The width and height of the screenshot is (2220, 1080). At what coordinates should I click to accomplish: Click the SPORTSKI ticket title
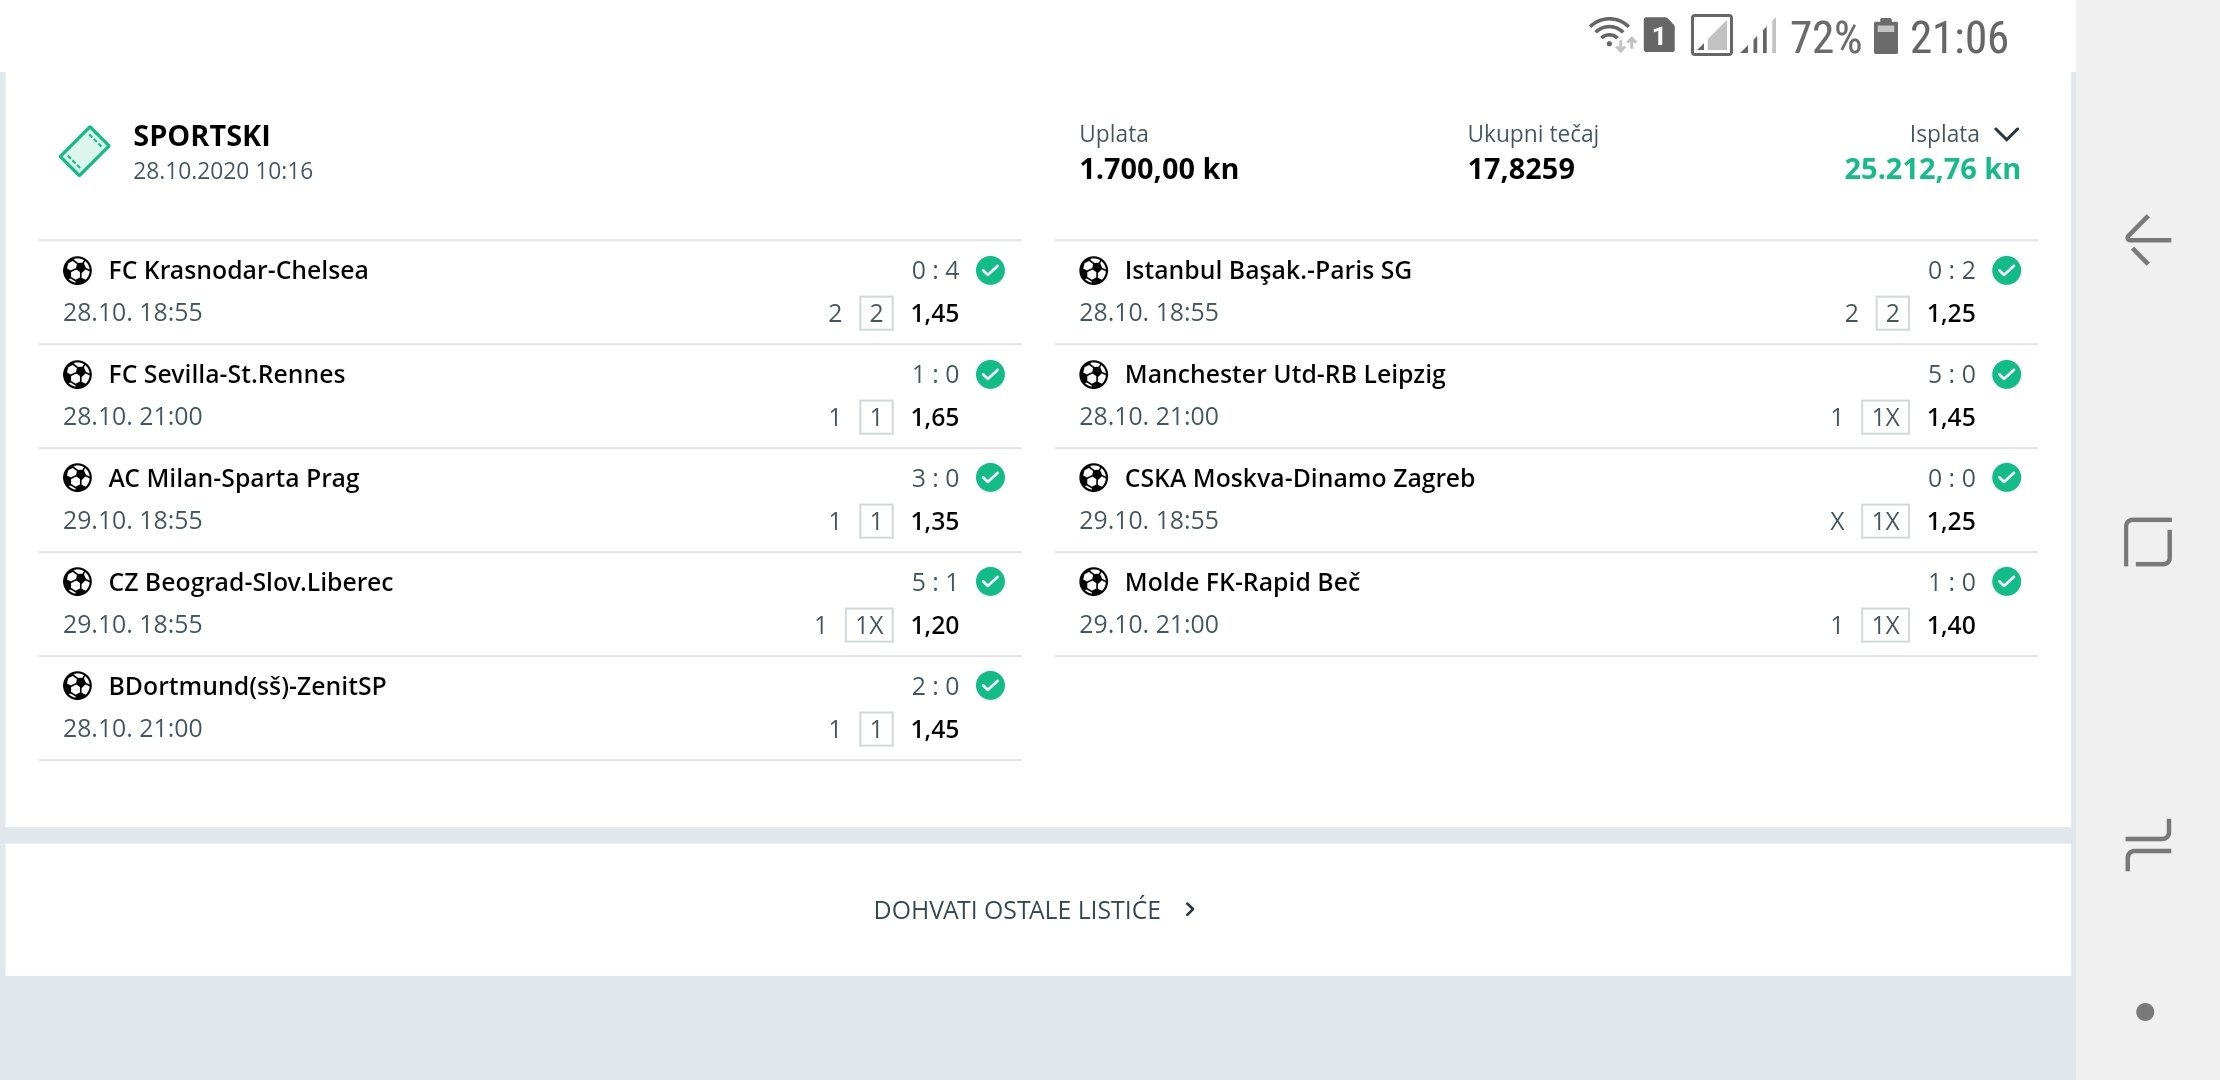[x=202, y=136]
